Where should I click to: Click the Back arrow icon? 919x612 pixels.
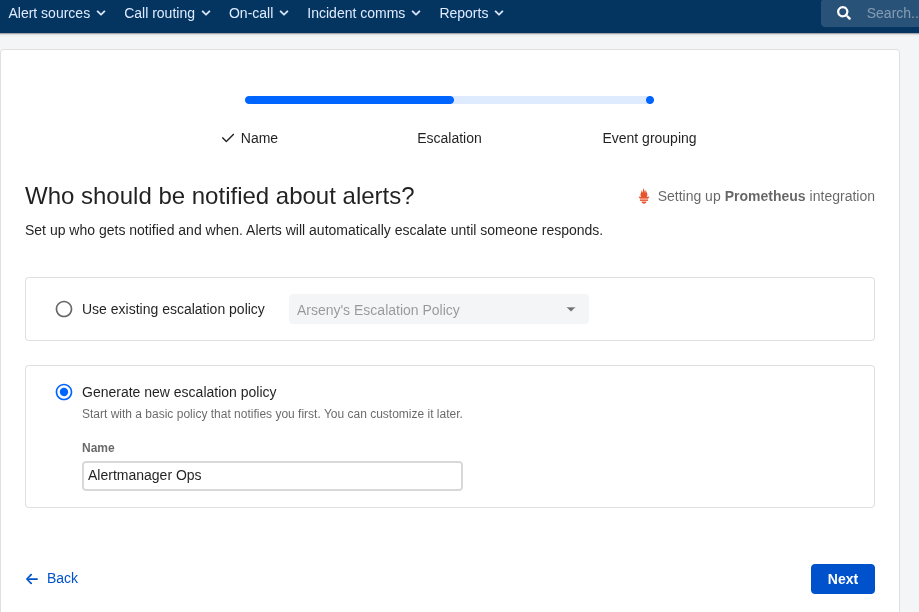[x=32, y=579]
